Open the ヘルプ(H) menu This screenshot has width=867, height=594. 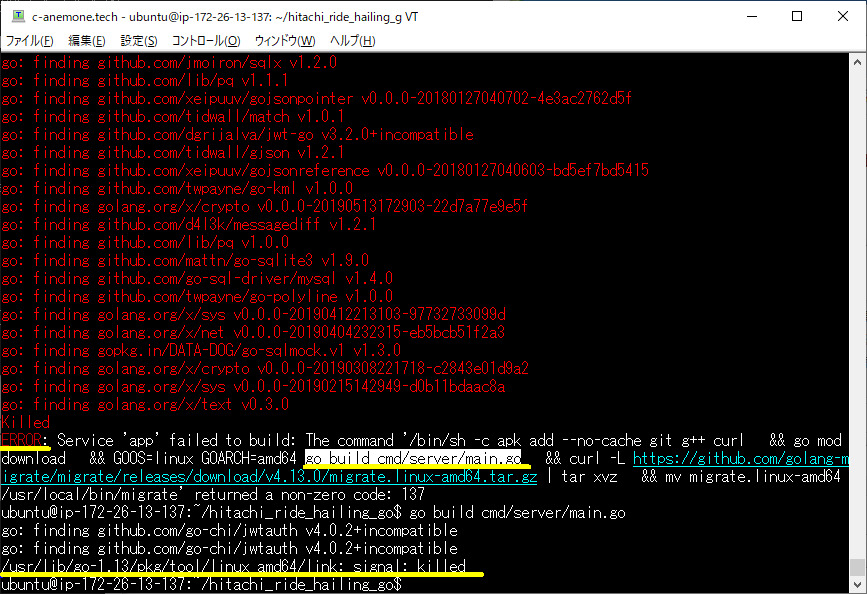pos(352,41)
